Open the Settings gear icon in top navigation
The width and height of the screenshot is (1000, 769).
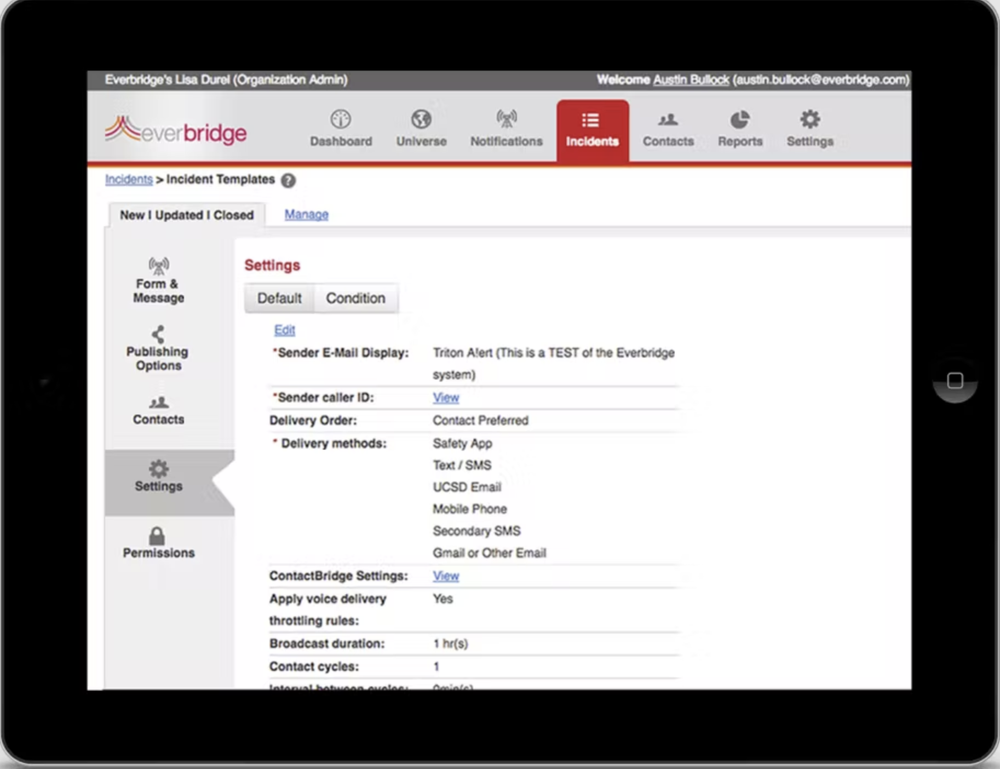[x=810, y=119]
